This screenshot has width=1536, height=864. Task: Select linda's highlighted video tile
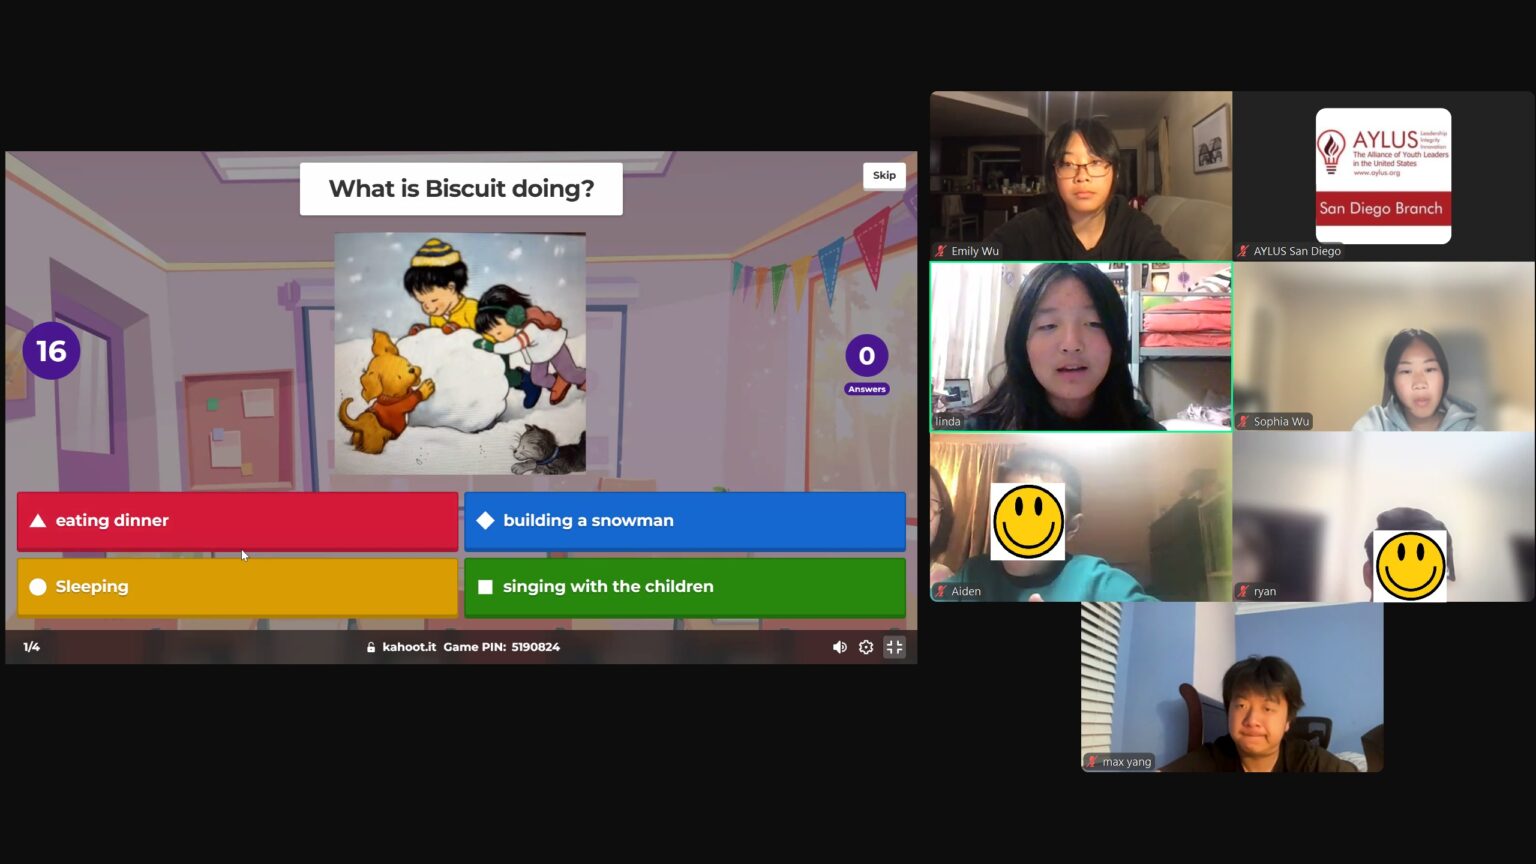(x=1081, y=347)
